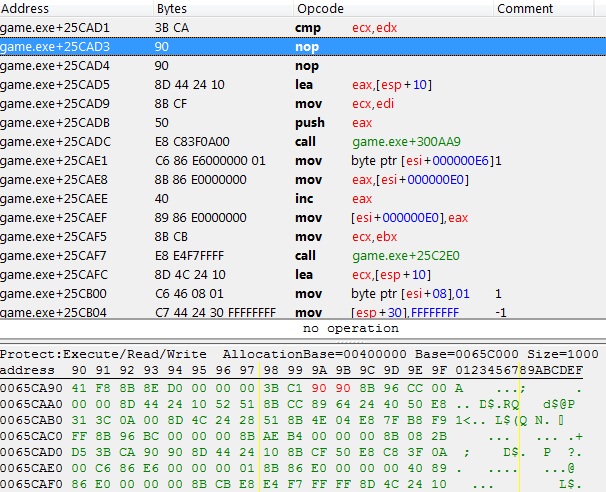
Task: Click the Comment column header
Action: pos(543,8)
